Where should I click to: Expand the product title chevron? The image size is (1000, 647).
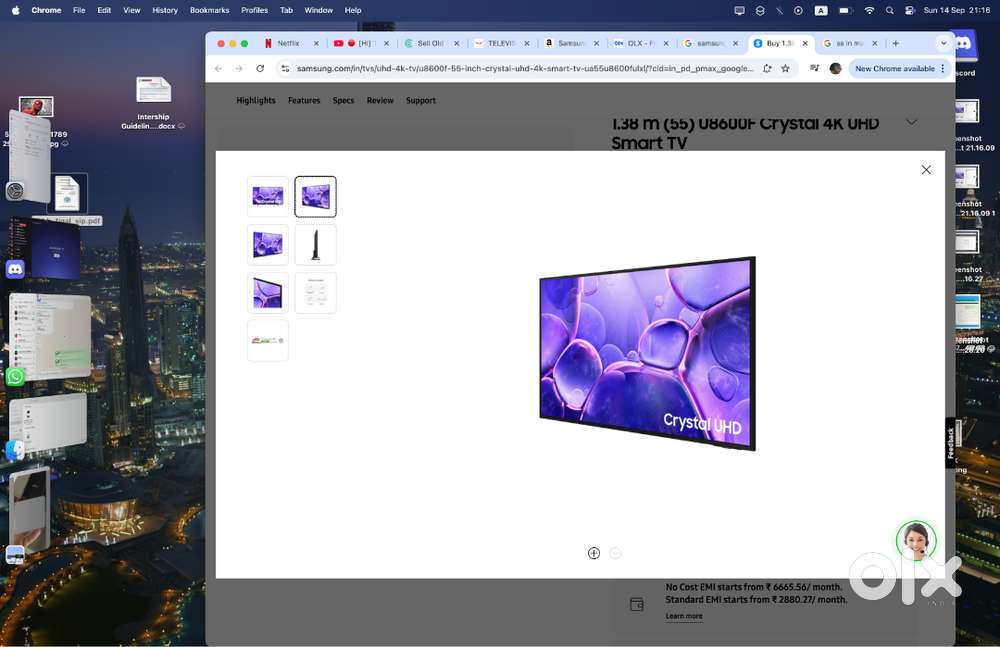911,123
